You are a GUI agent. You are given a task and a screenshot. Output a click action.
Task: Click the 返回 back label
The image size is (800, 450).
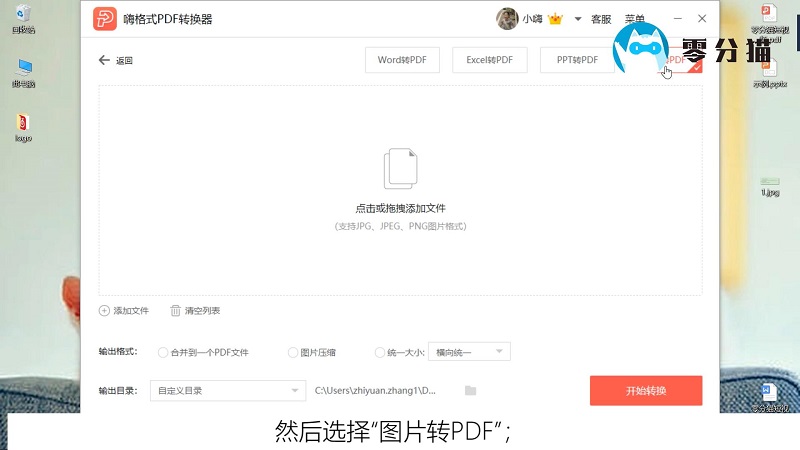(124, 61)
